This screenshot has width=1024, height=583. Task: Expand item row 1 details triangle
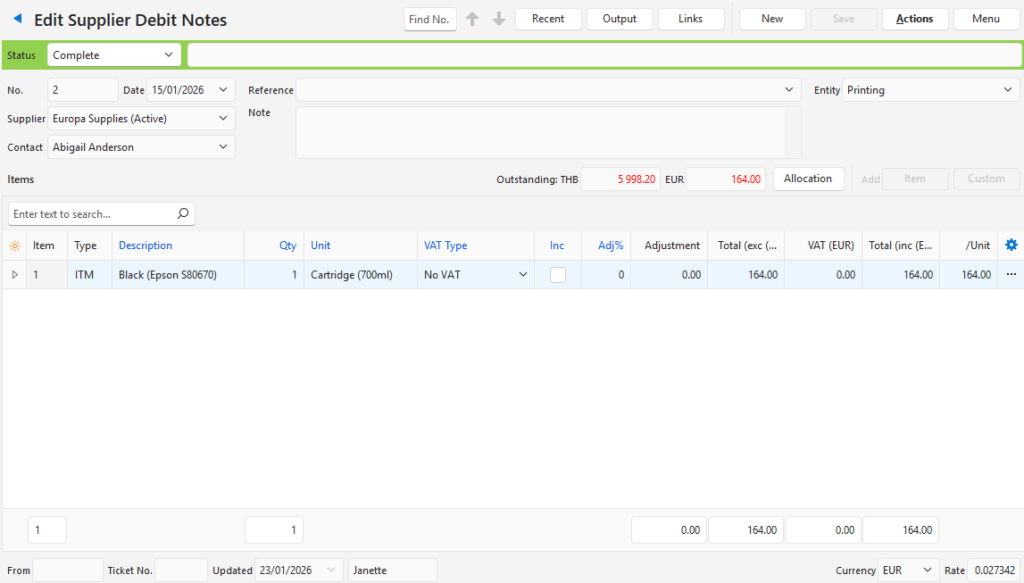point(14,275)
